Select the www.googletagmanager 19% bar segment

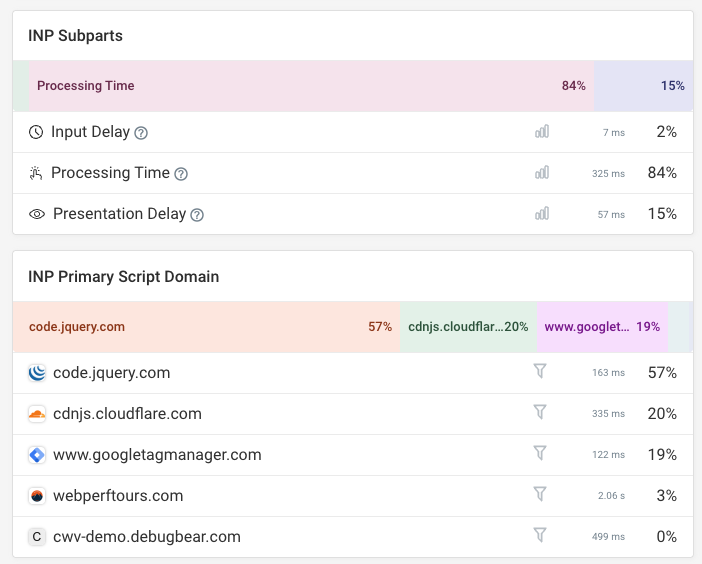coord(602,327)
